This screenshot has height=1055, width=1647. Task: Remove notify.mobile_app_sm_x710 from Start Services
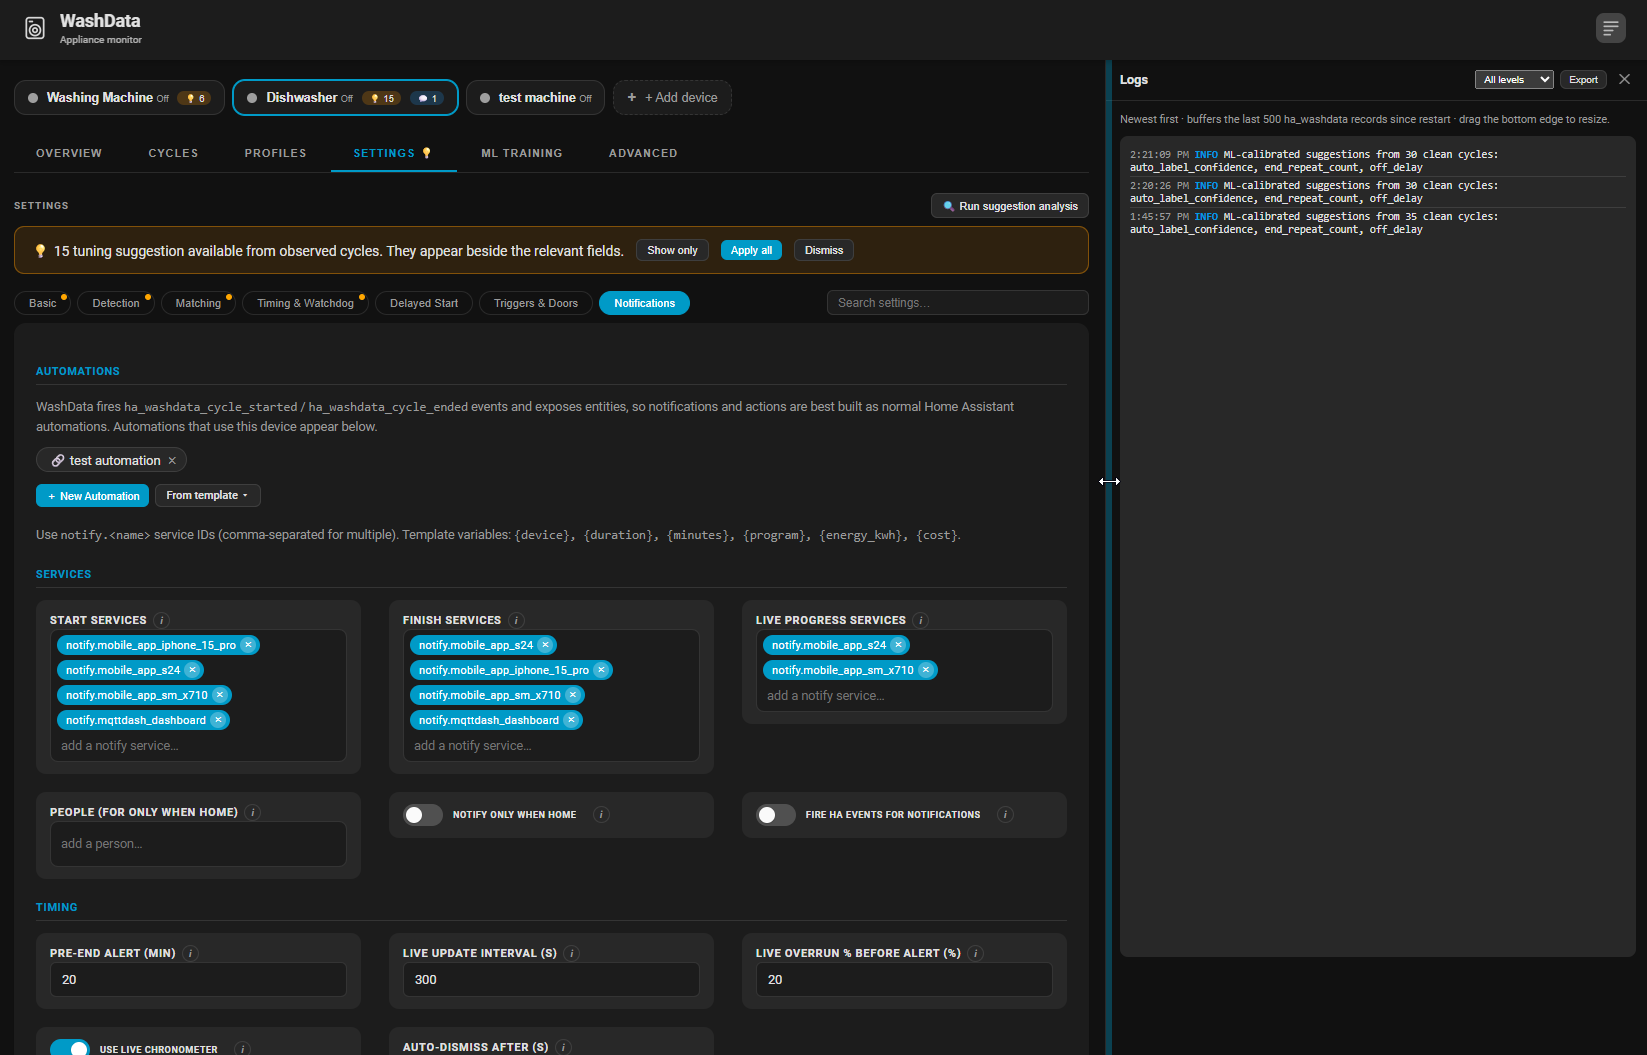[x=220, y=695]
